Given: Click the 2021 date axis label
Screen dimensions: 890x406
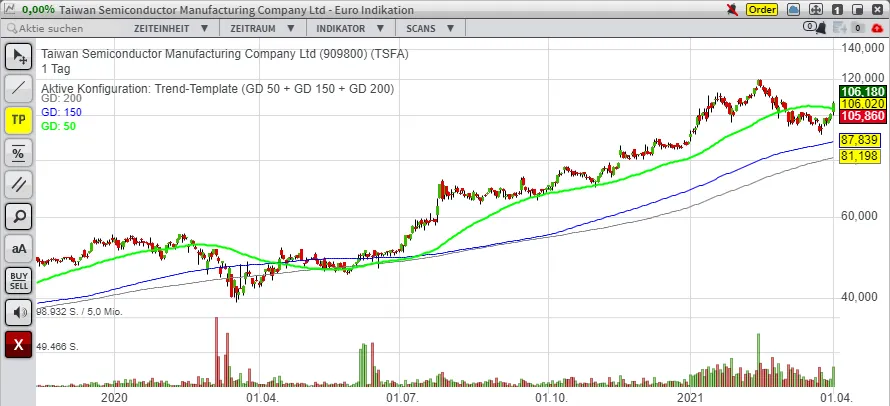Looking at the screenshot, I should [x=692, y=397].
